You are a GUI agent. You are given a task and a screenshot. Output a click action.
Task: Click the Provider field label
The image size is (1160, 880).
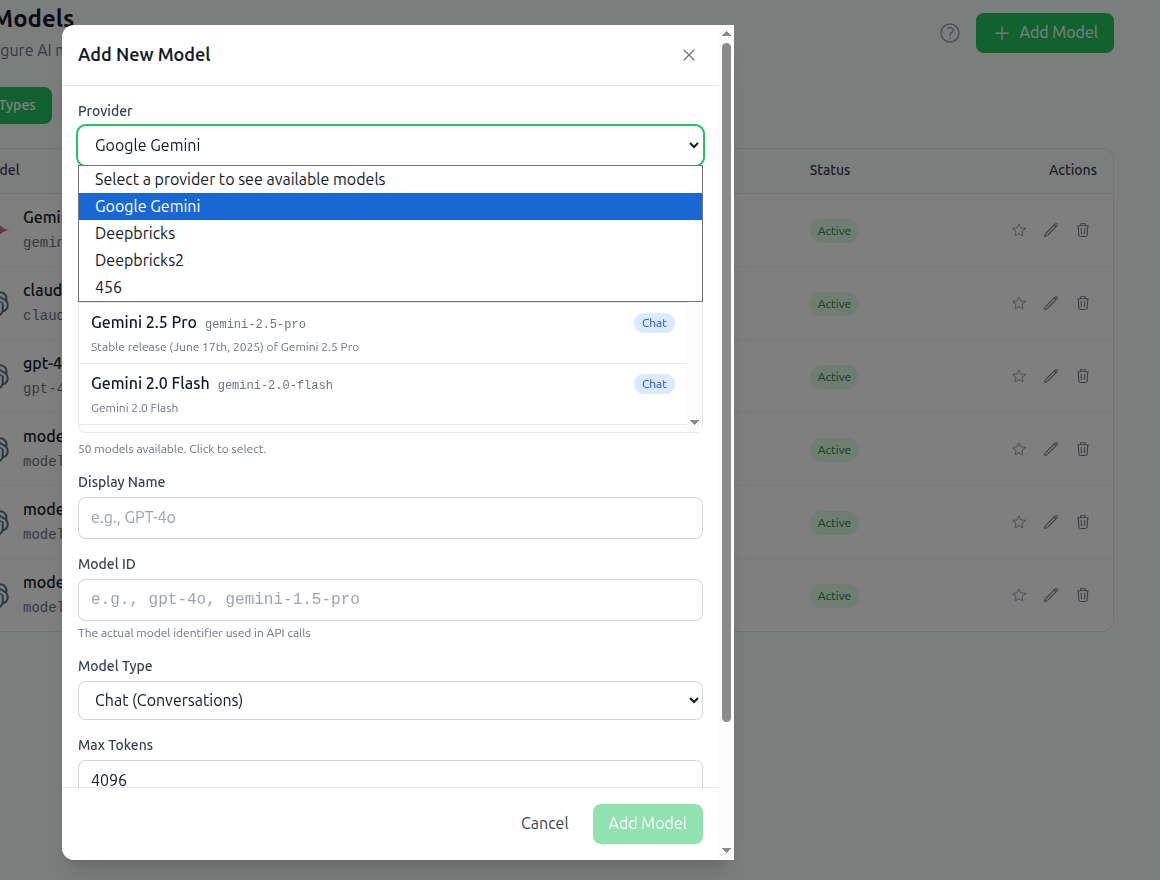[x=105, y=111]
